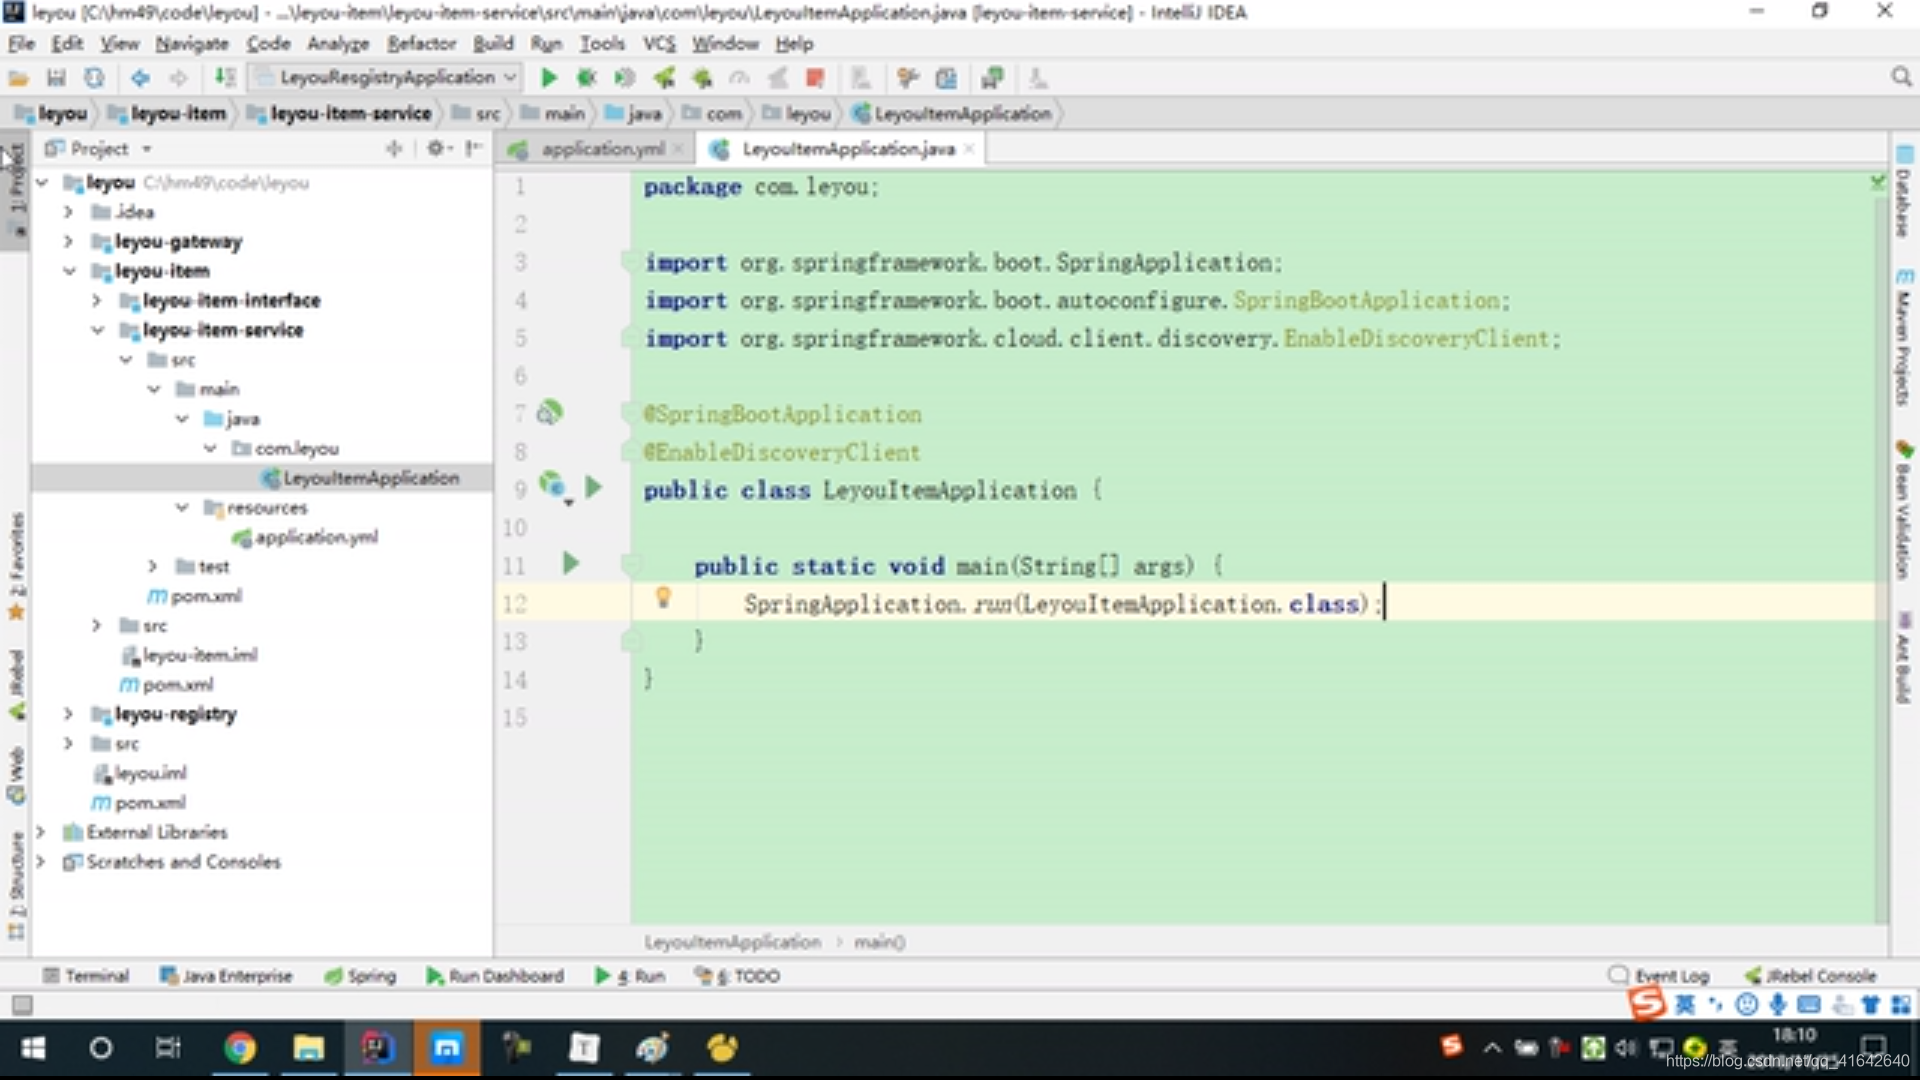Click the File Explorer icon in taskbar

[x=308, y=1047]
